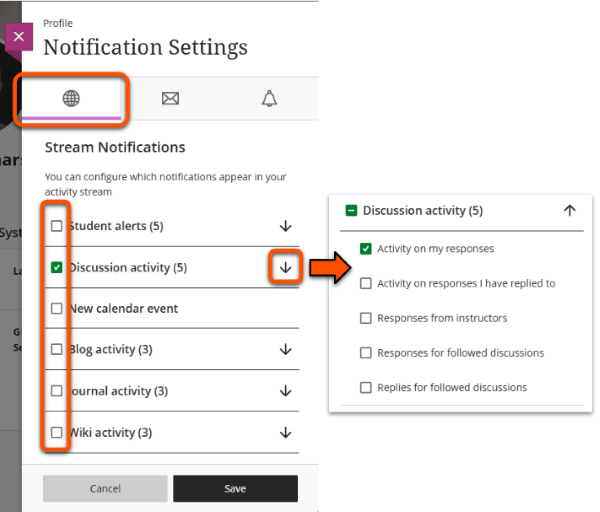Uncheck the Discussion activity checkbox in list

(x=57, y=267)
